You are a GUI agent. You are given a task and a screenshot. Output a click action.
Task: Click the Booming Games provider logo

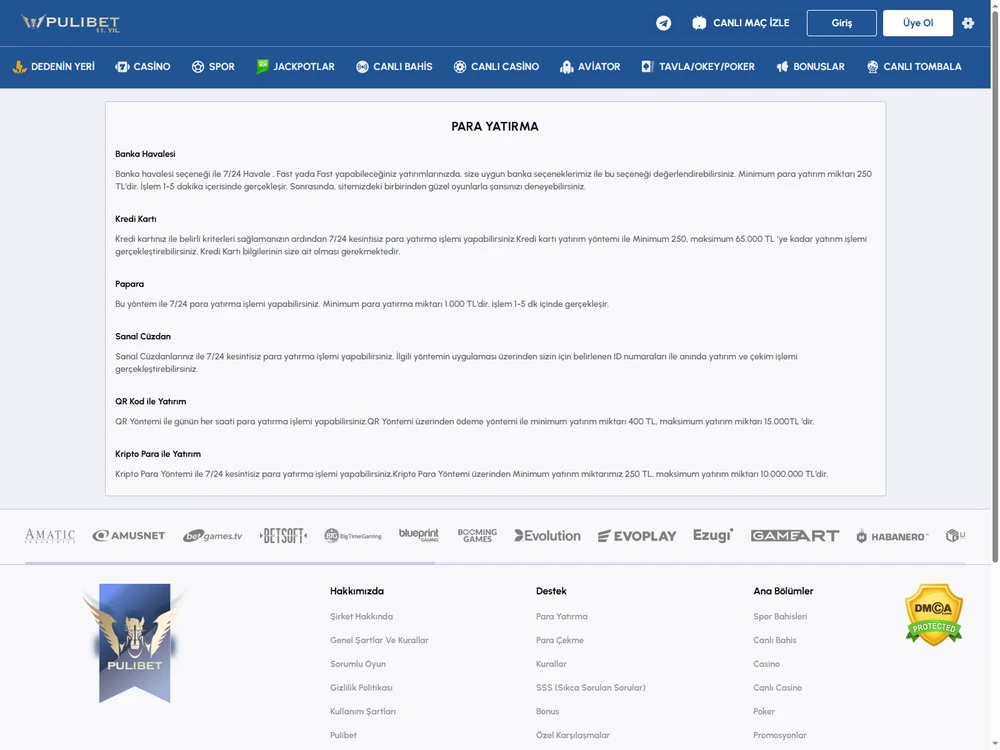pyautogui.click(x=477, y=536)
